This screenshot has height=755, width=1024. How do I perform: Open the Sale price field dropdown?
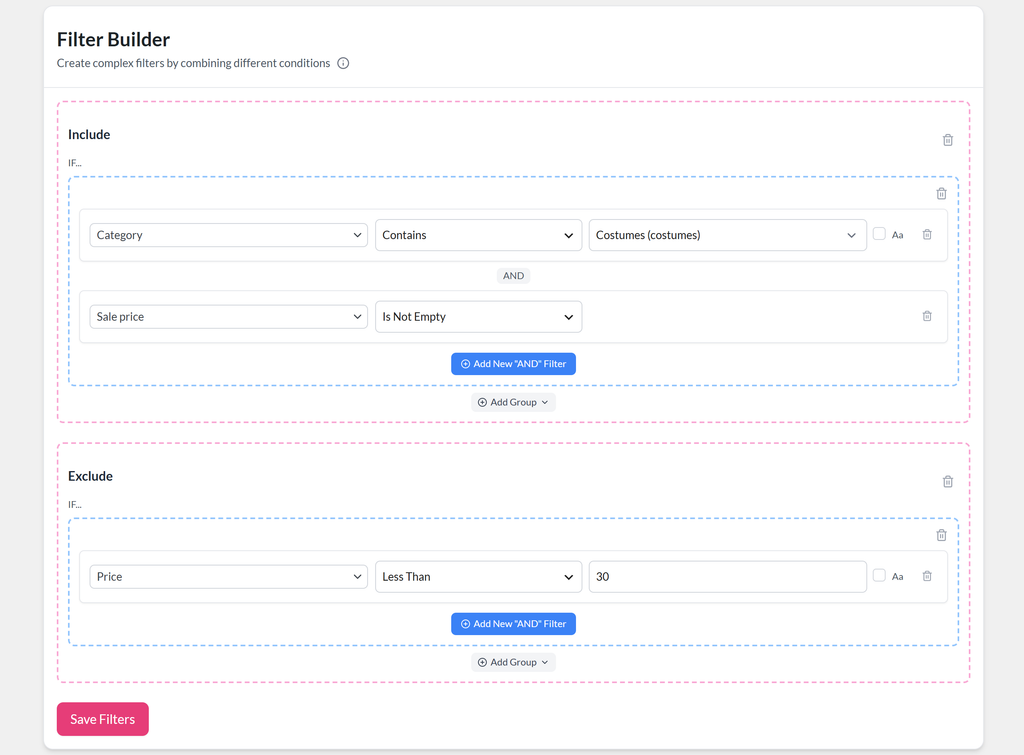229,317
